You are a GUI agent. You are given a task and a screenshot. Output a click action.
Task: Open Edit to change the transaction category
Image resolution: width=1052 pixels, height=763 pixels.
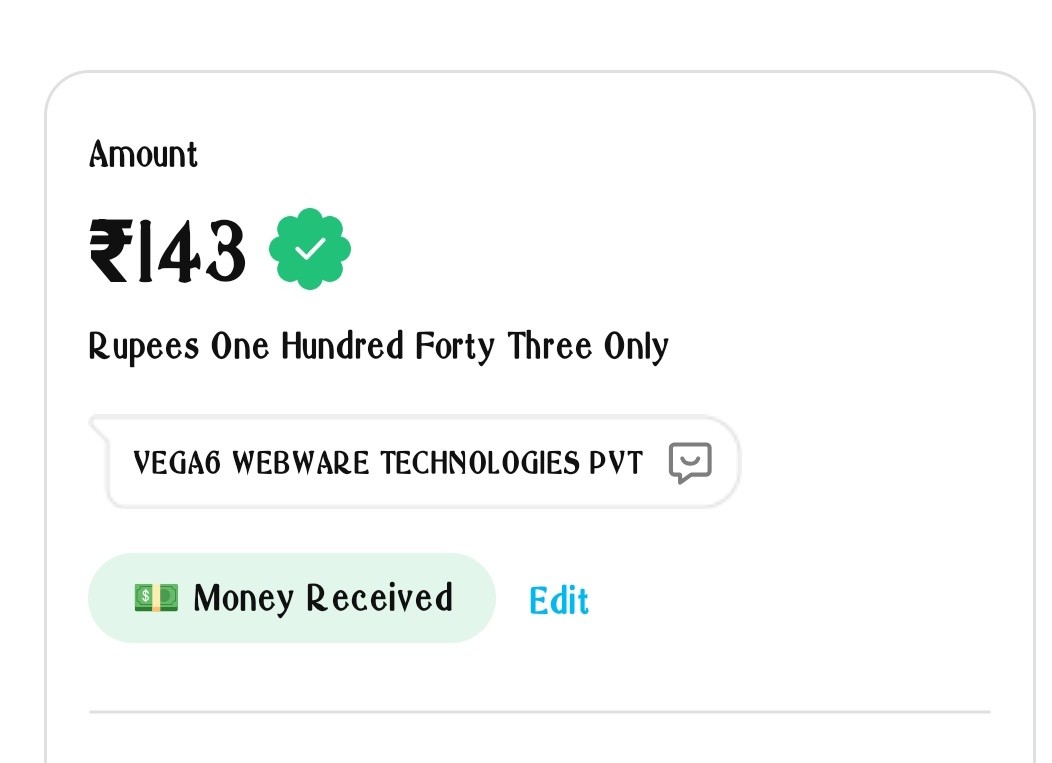click(558, 600)
